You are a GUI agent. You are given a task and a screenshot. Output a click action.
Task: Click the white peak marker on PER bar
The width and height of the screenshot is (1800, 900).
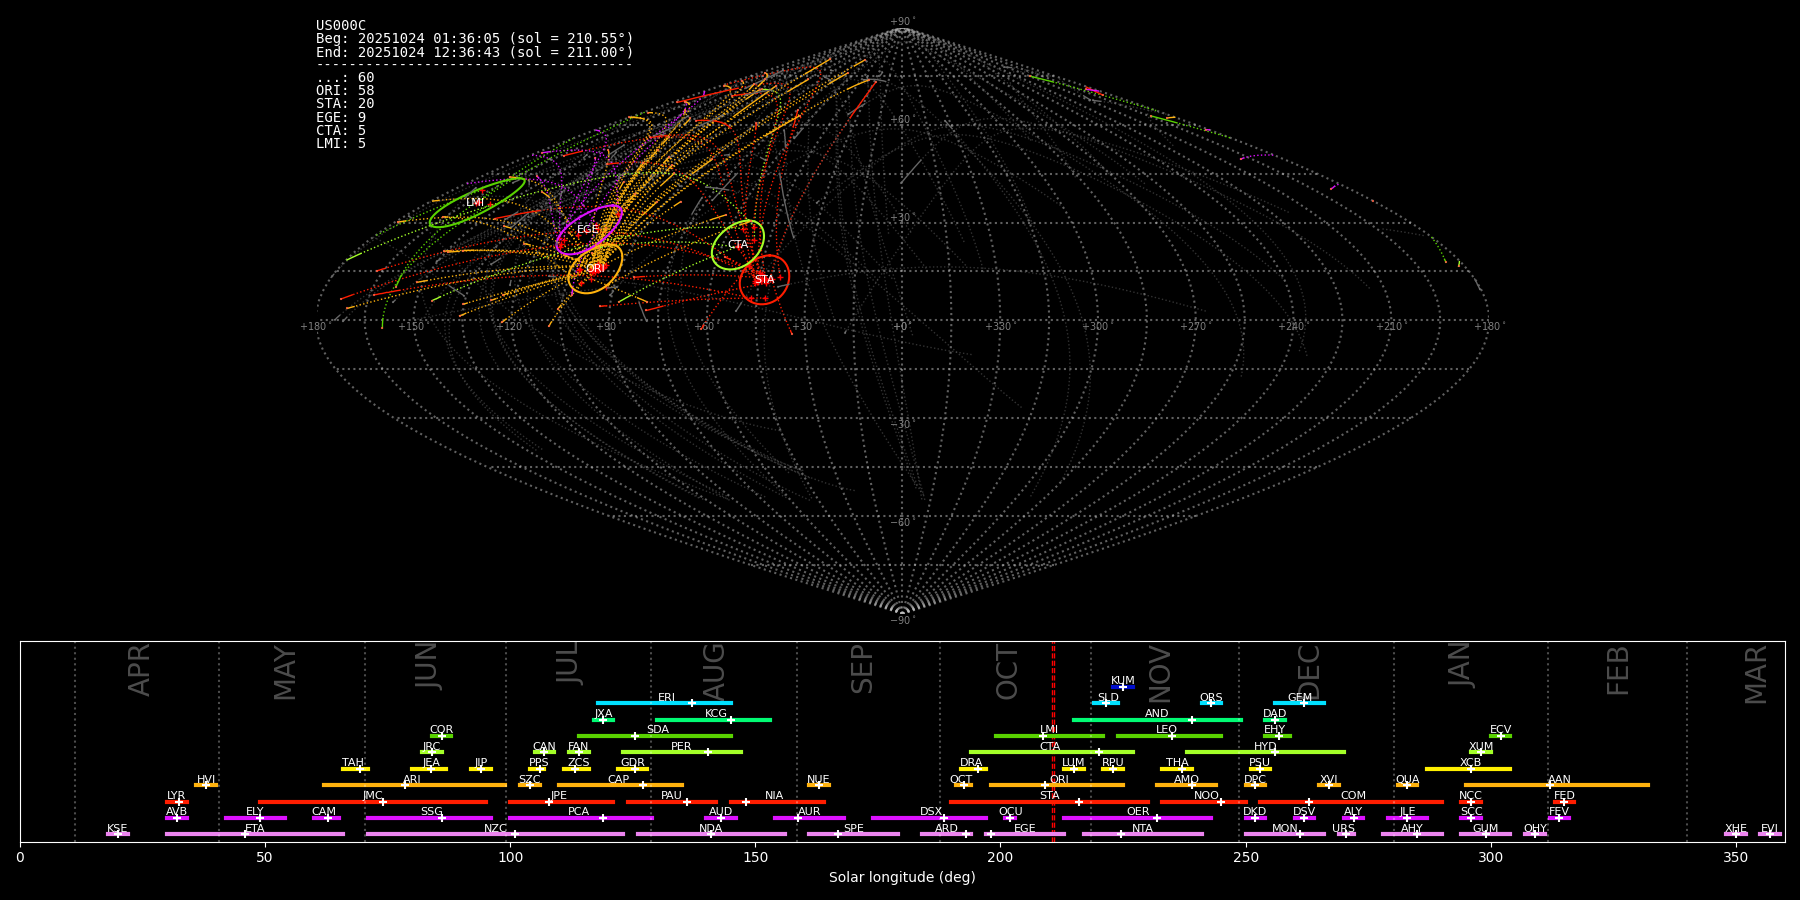click(x=708, y=752)
